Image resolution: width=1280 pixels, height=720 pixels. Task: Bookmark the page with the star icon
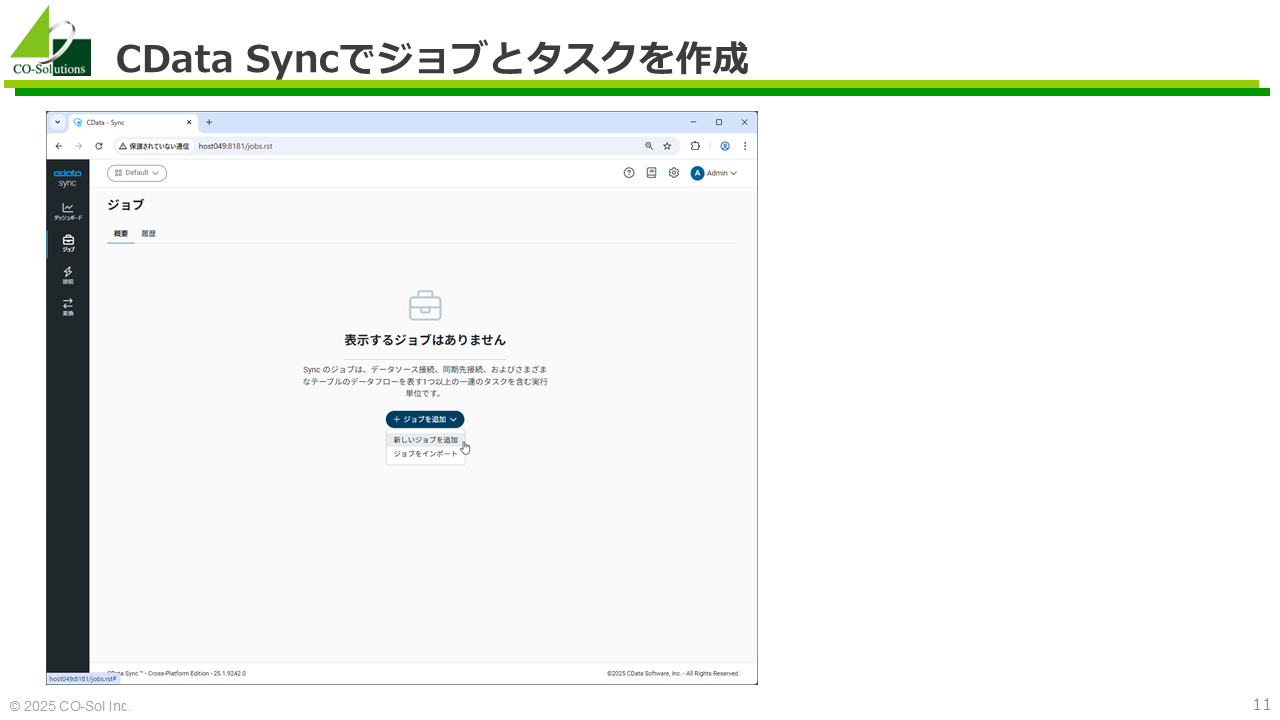(667, 146)
